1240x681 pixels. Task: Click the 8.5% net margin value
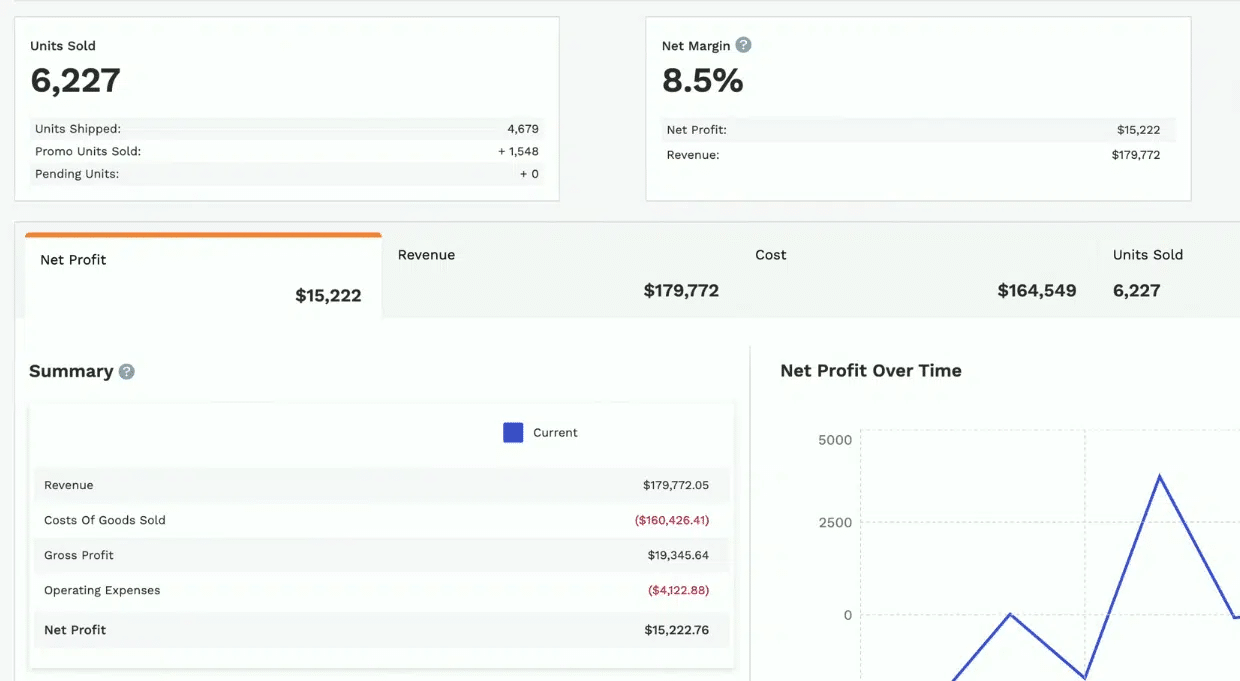pyautogui.click(x=703, y=81)
